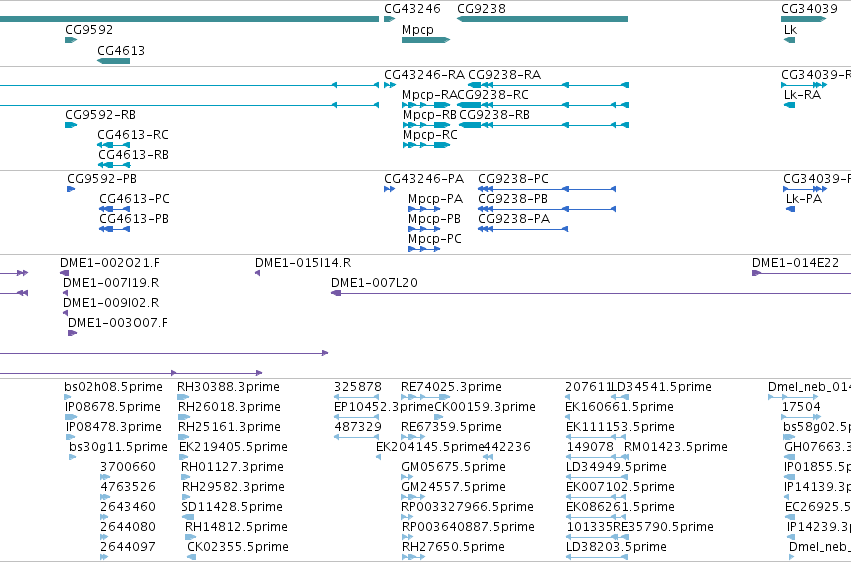
Task: Select the Mpcp gene label
Action: (417, 30)
